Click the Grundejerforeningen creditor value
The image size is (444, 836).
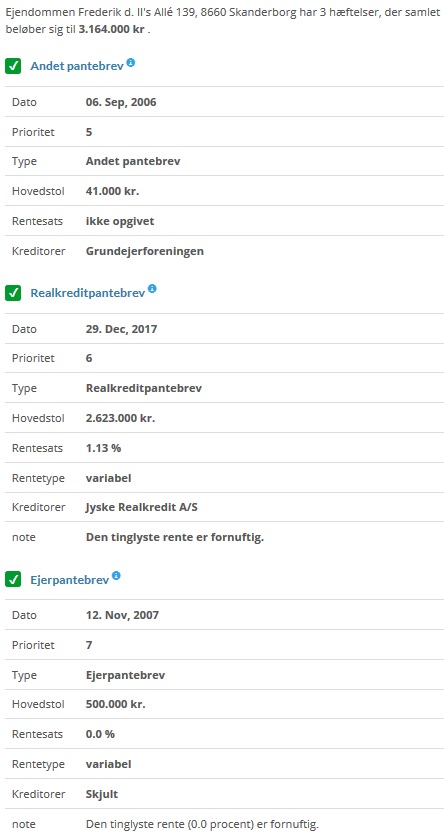tap(144, 251)
